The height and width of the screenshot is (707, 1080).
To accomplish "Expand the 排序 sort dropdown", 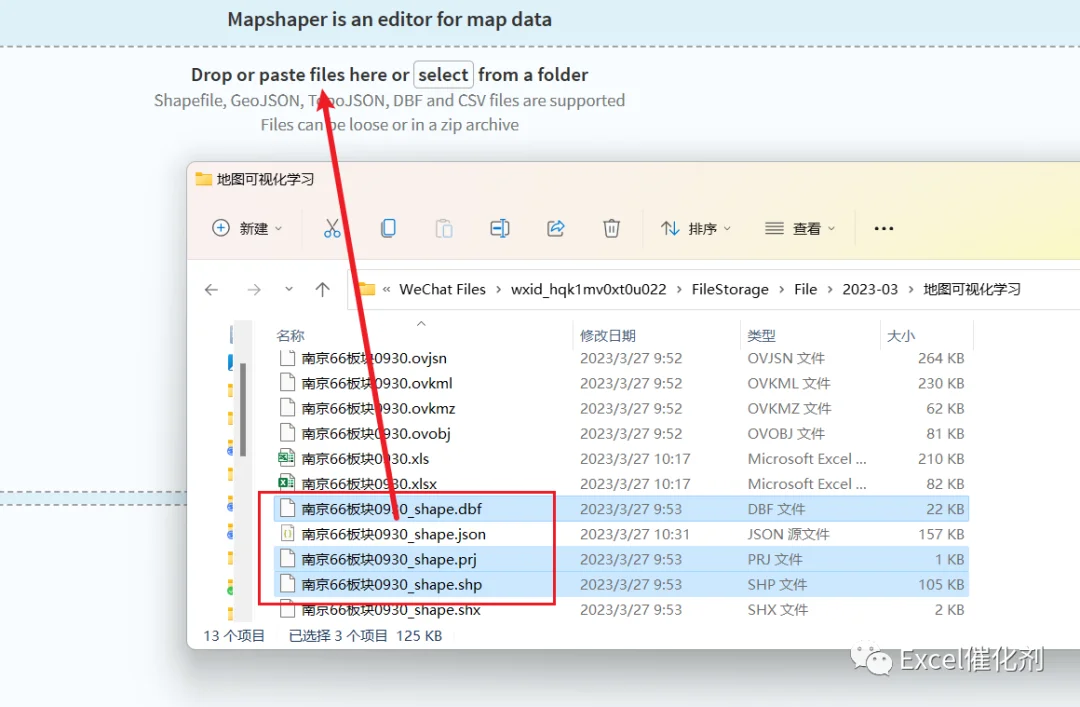I will [x=696, y=228].
